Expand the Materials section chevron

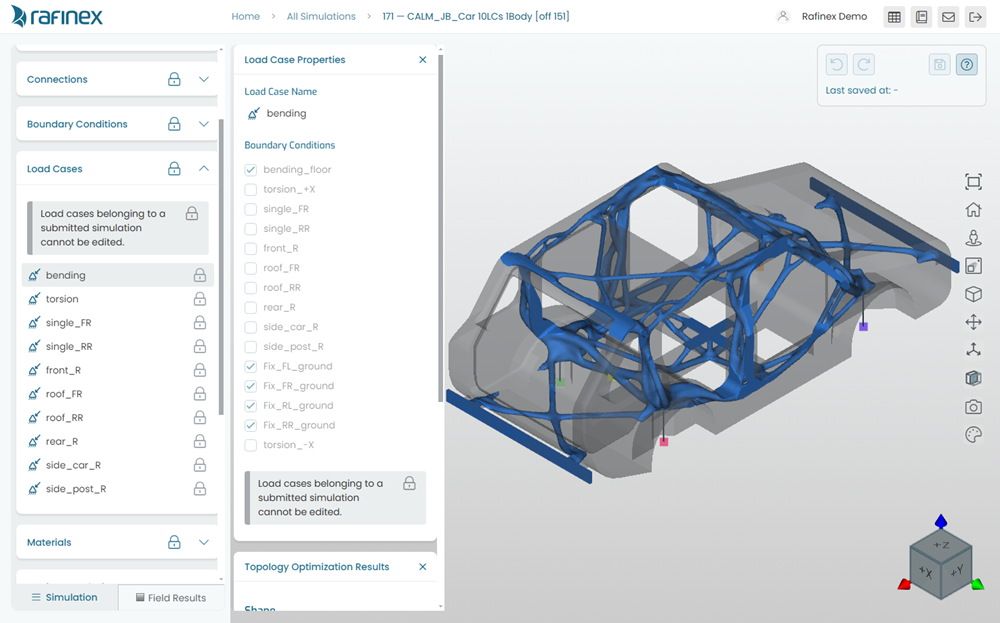pos(203,542)
